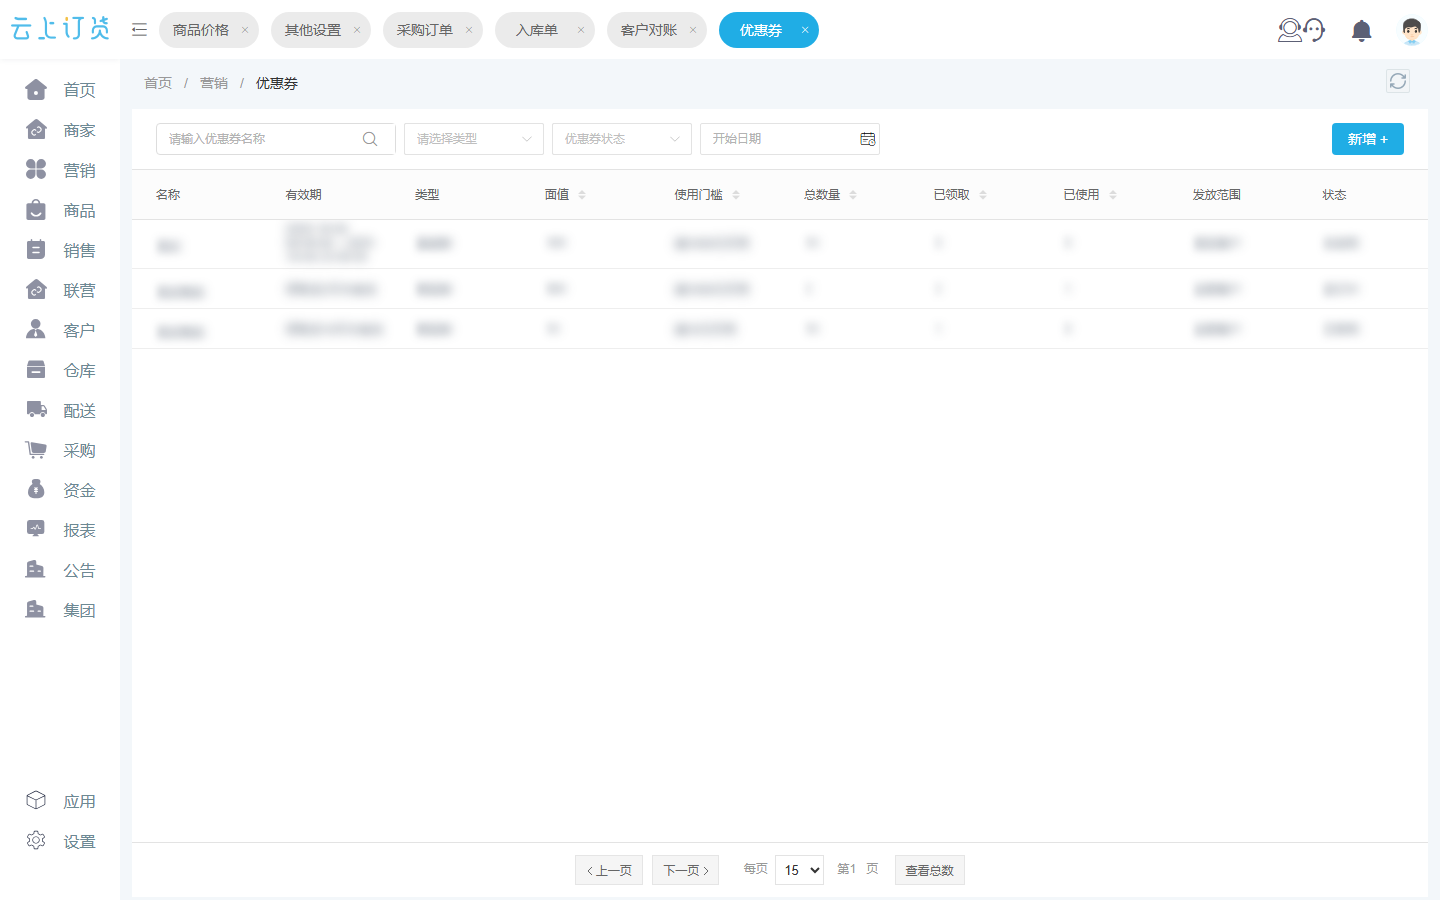Open the 优惠券状态 dropdown
This screenshot has width=1440, height=900.
pos(622,139)
